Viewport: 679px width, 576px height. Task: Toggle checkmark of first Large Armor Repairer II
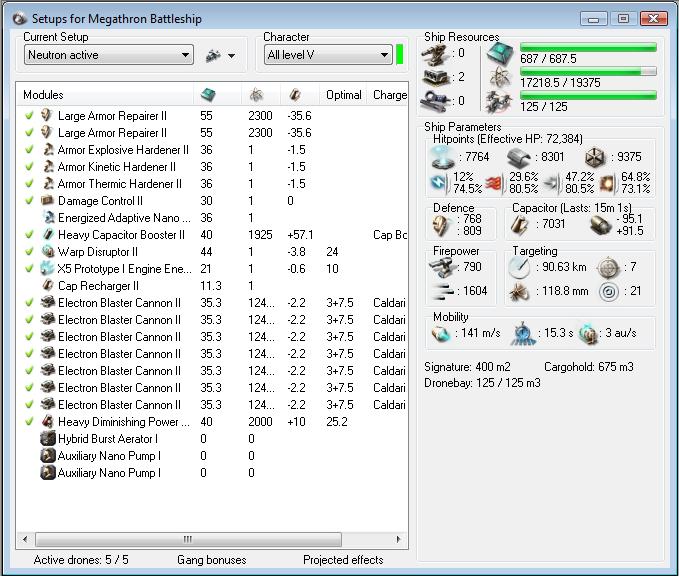(29, 116)
